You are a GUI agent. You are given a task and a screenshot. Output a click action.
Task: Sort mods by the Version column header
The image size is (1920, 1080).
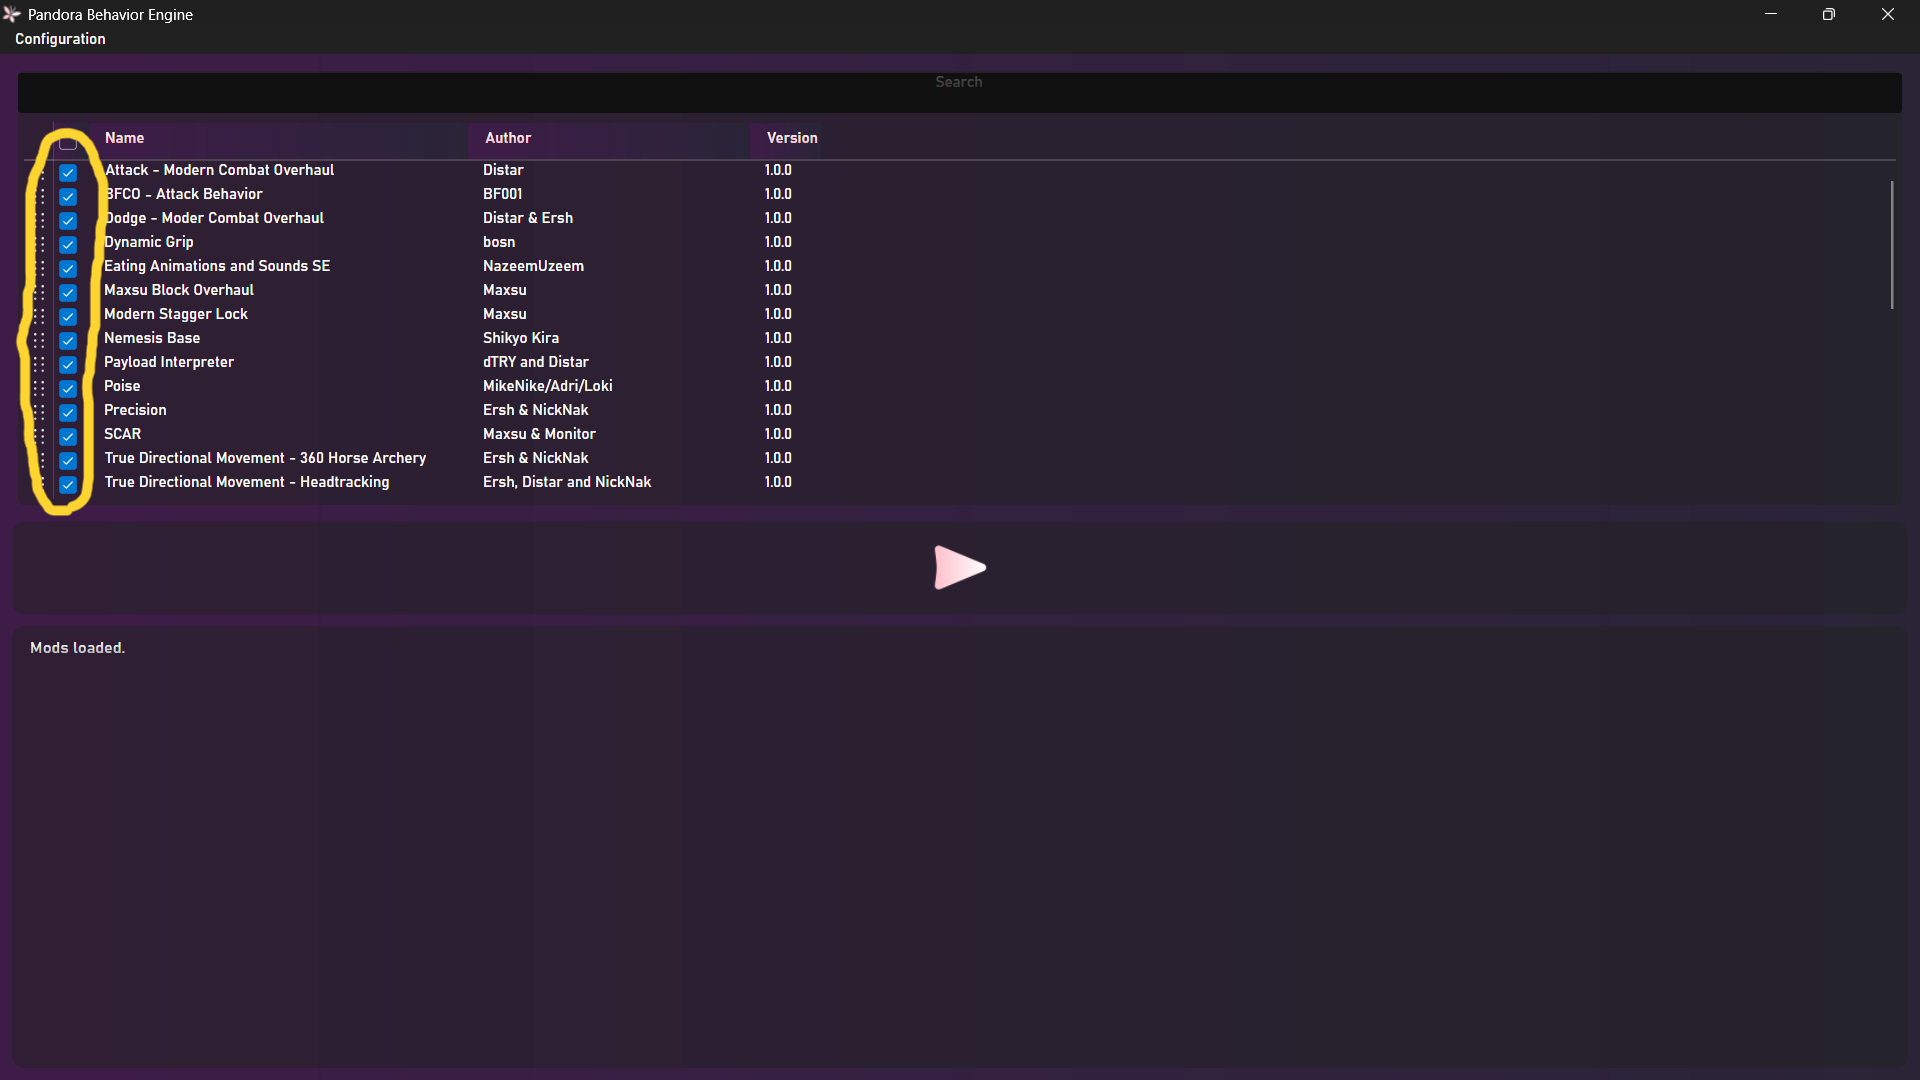[x=792, y=138]
